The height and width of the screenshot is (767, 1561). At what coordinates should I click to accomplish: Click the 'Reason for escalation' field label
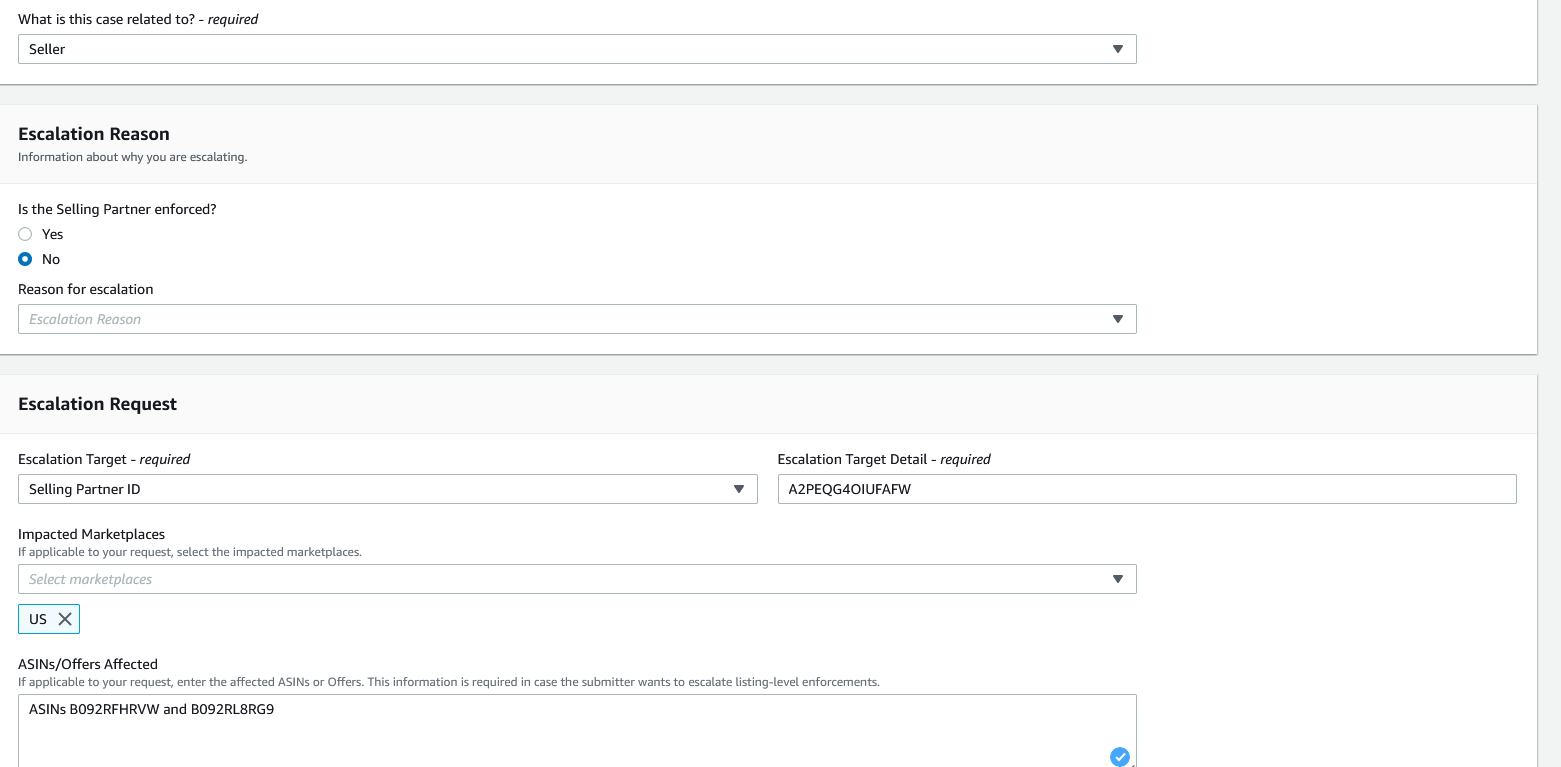tap(86, 289)
